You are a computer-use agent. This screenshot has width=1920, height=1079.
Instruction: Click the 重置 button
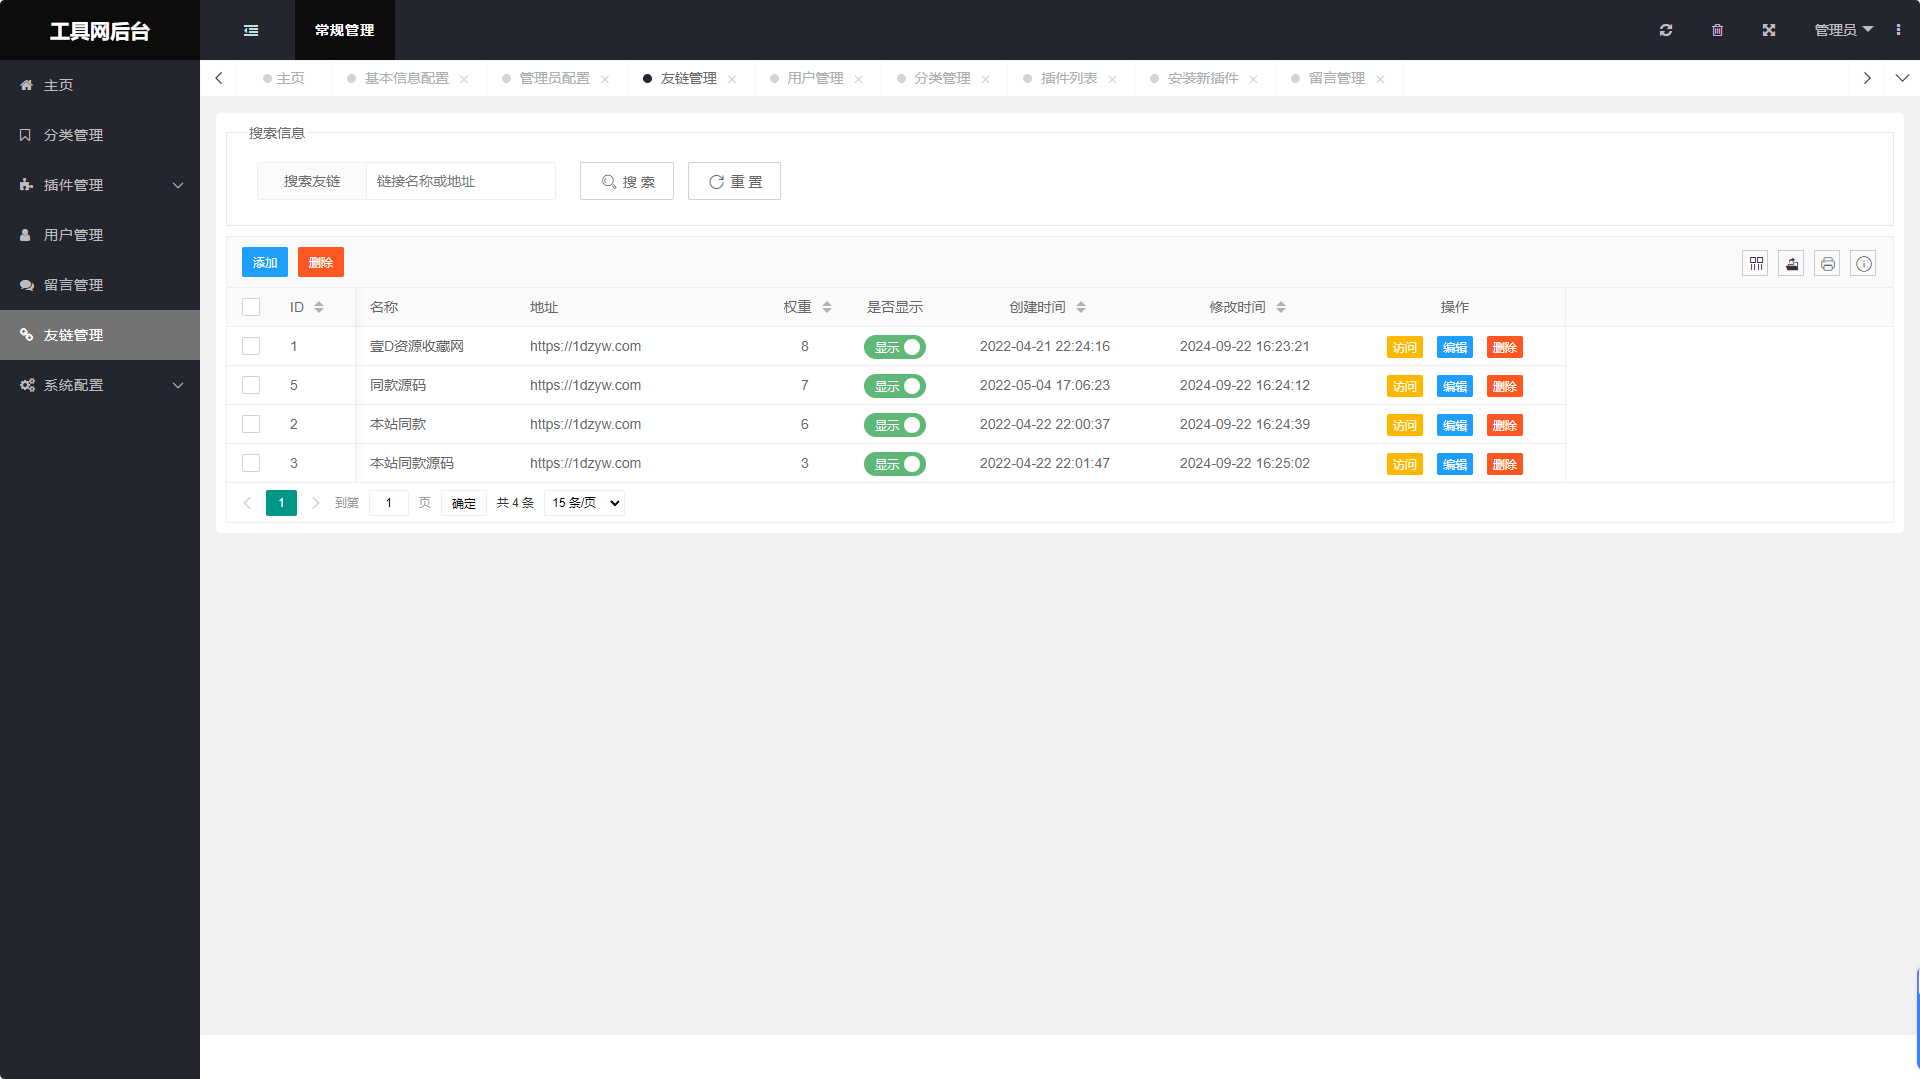[734, 181]
